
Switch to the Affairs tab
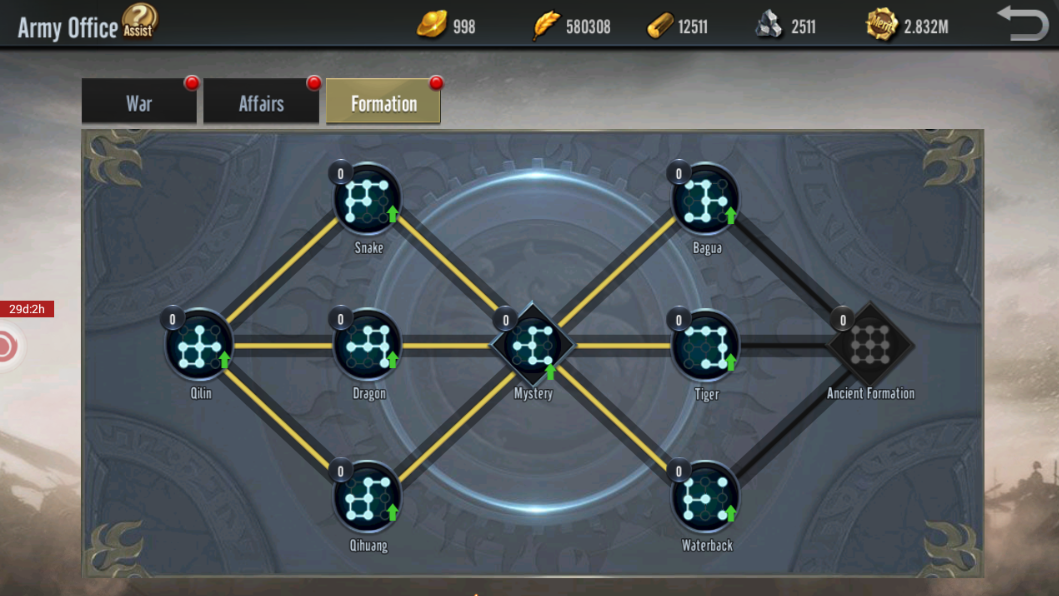[x=261, y=101]
